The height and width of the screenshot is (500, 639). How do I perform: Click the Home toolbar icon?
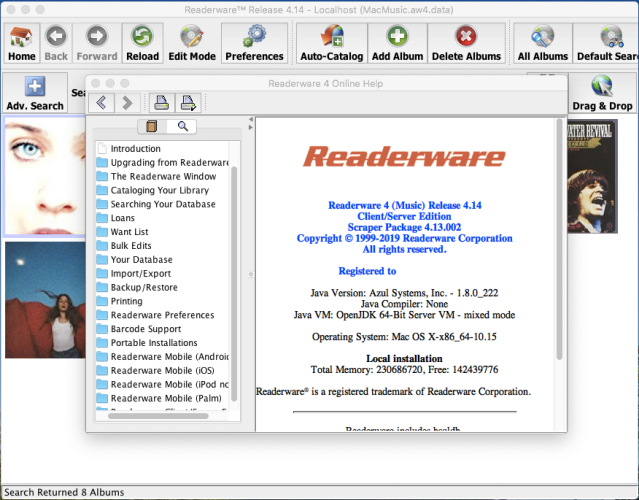(22, 43)
